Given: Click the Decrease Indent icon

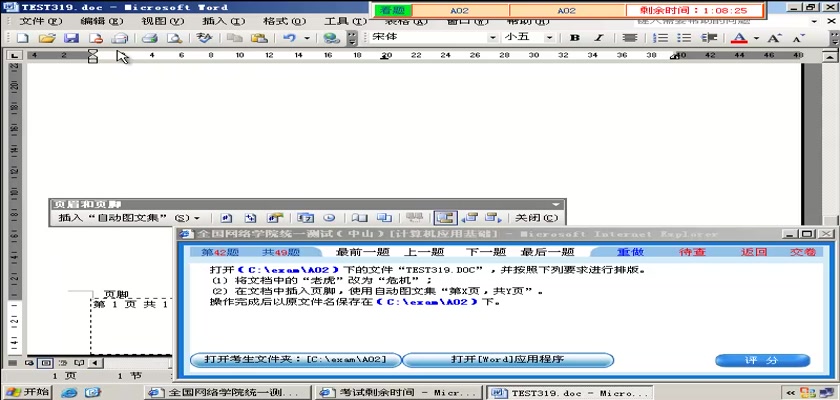Looking at the screenshot, I should point(709,38).
